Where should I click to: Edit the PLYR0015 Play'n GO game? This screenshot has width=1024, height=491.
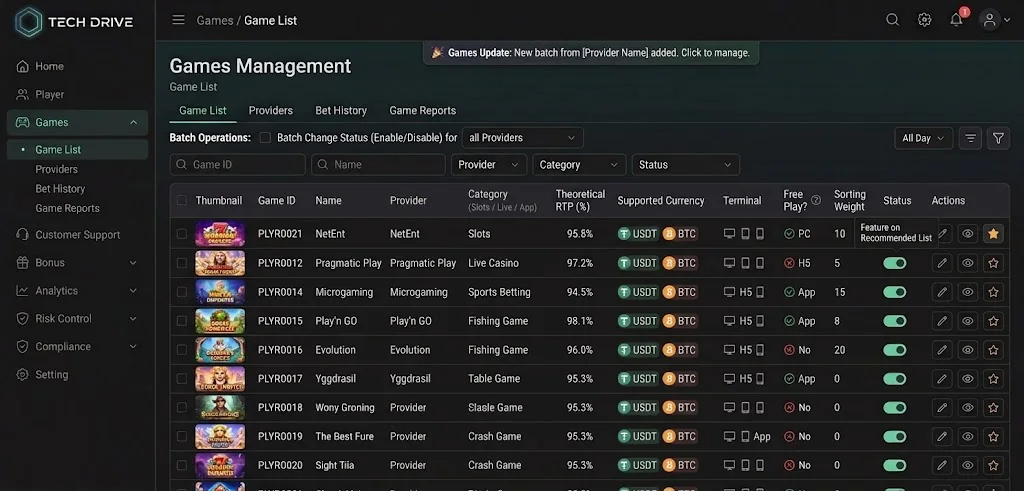tap(942, 321)
